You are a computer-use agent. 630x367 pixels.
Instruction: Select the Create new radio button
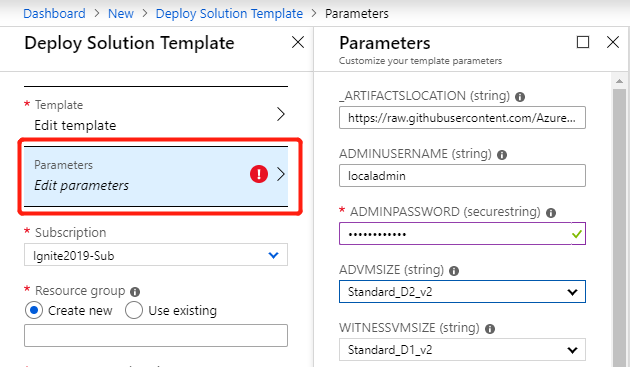[34, 310]
